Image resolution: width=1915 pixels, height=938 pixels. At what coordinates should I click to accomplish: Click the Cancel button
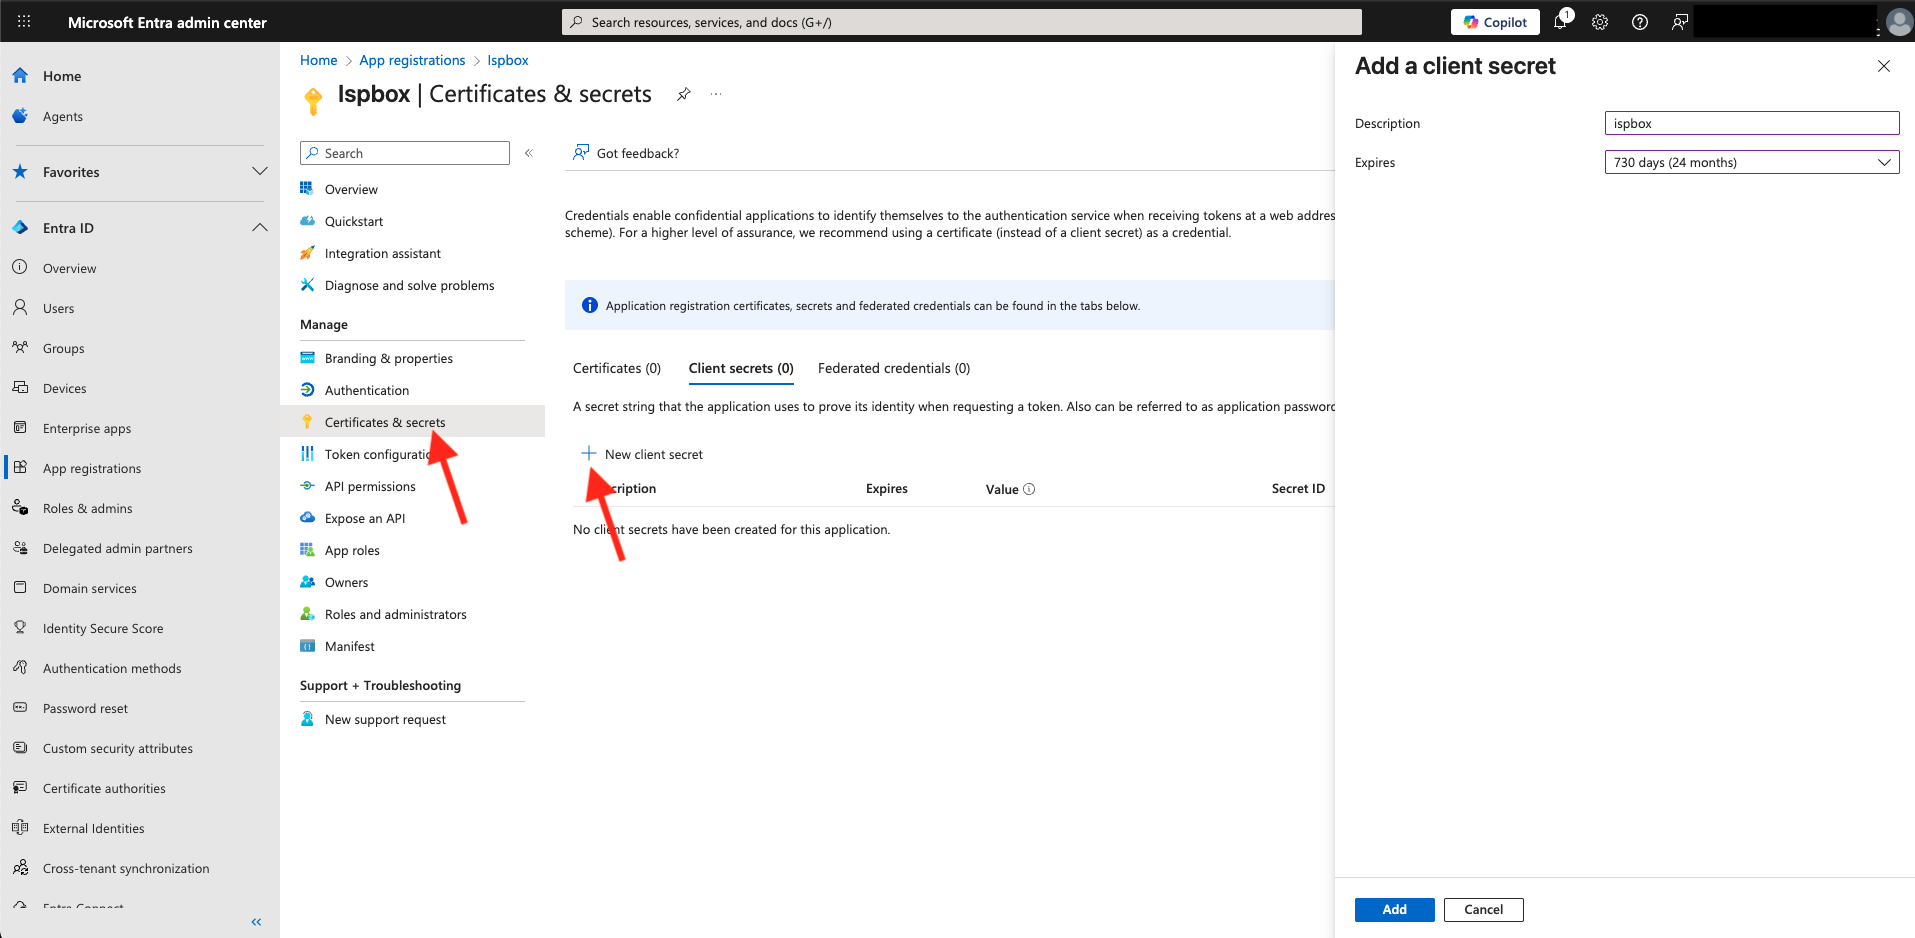point(1483,909)
